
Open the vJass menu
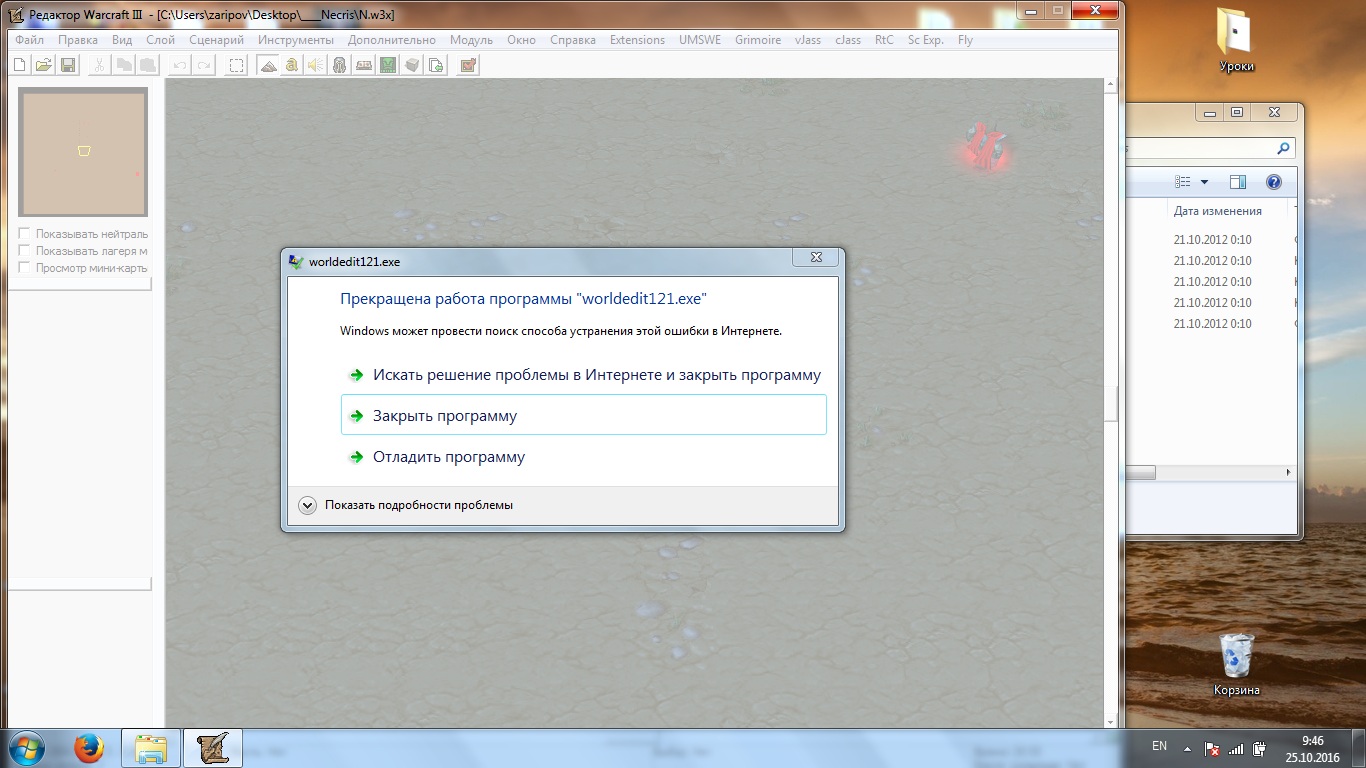807,40
